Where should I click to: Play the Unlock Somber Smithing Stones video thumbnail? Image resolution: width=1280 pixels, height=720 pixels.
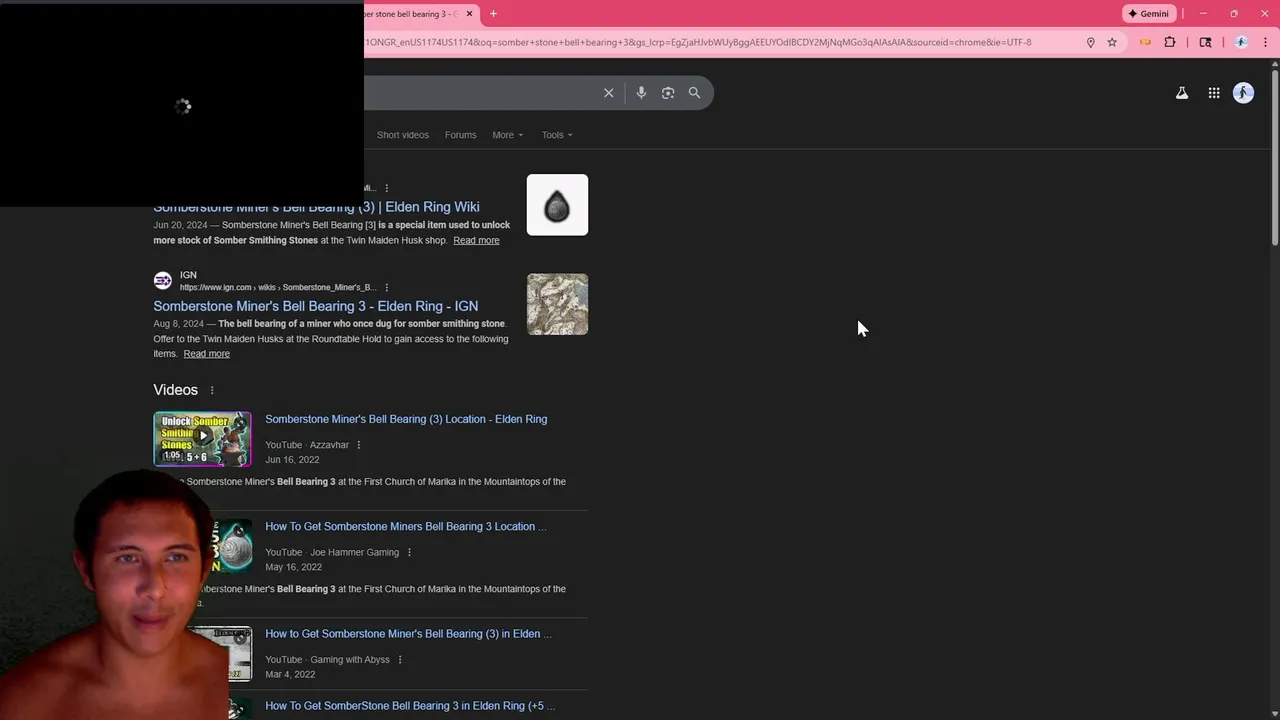202,439
